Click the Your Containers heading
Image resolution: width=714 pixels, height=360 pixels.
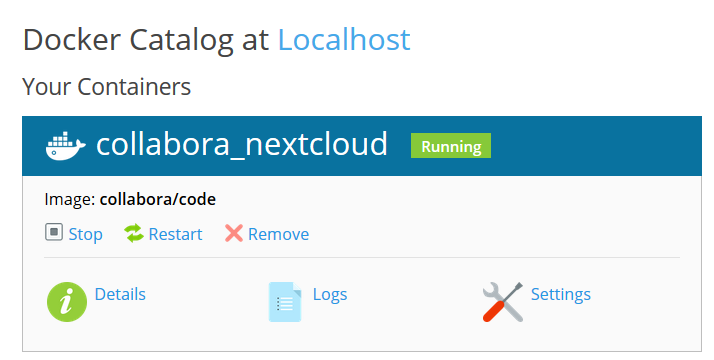tap(107, 86)
